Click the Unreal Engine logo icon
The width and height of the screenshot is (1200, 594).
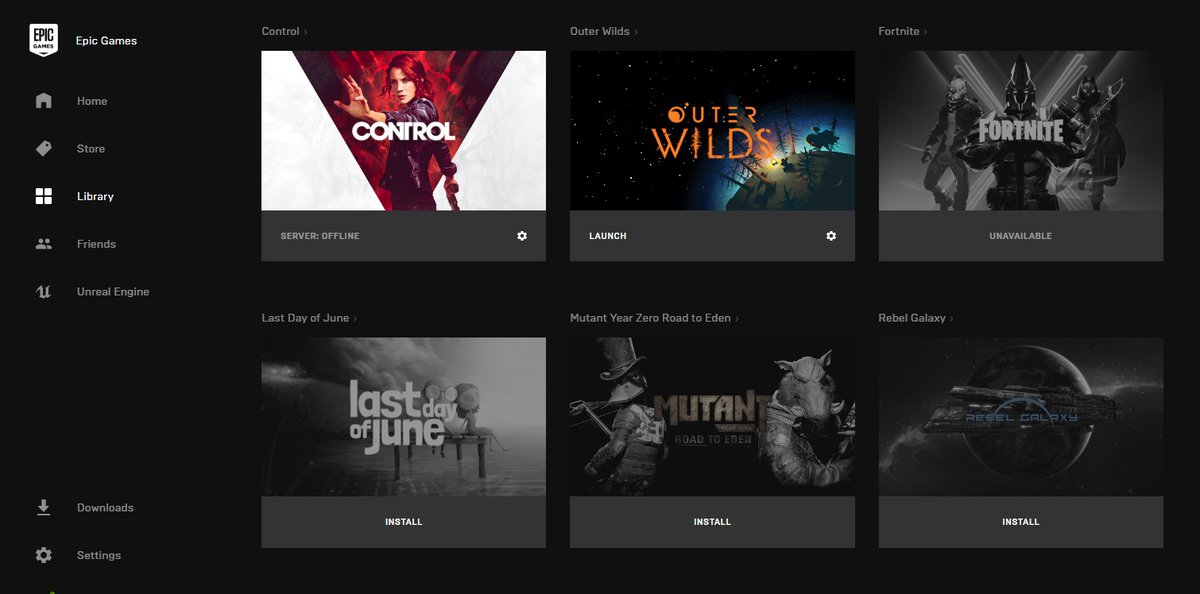(43, 292)
